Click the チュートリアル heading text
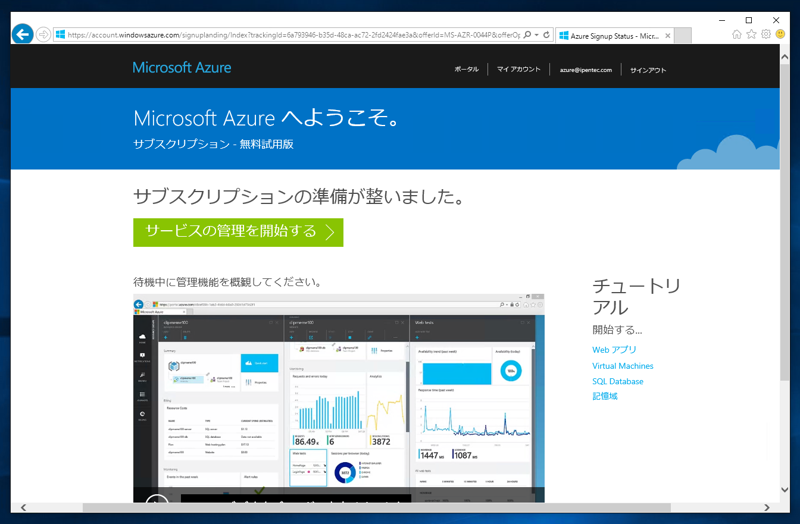This screenshot has height=524, width=800. point(636,297)
